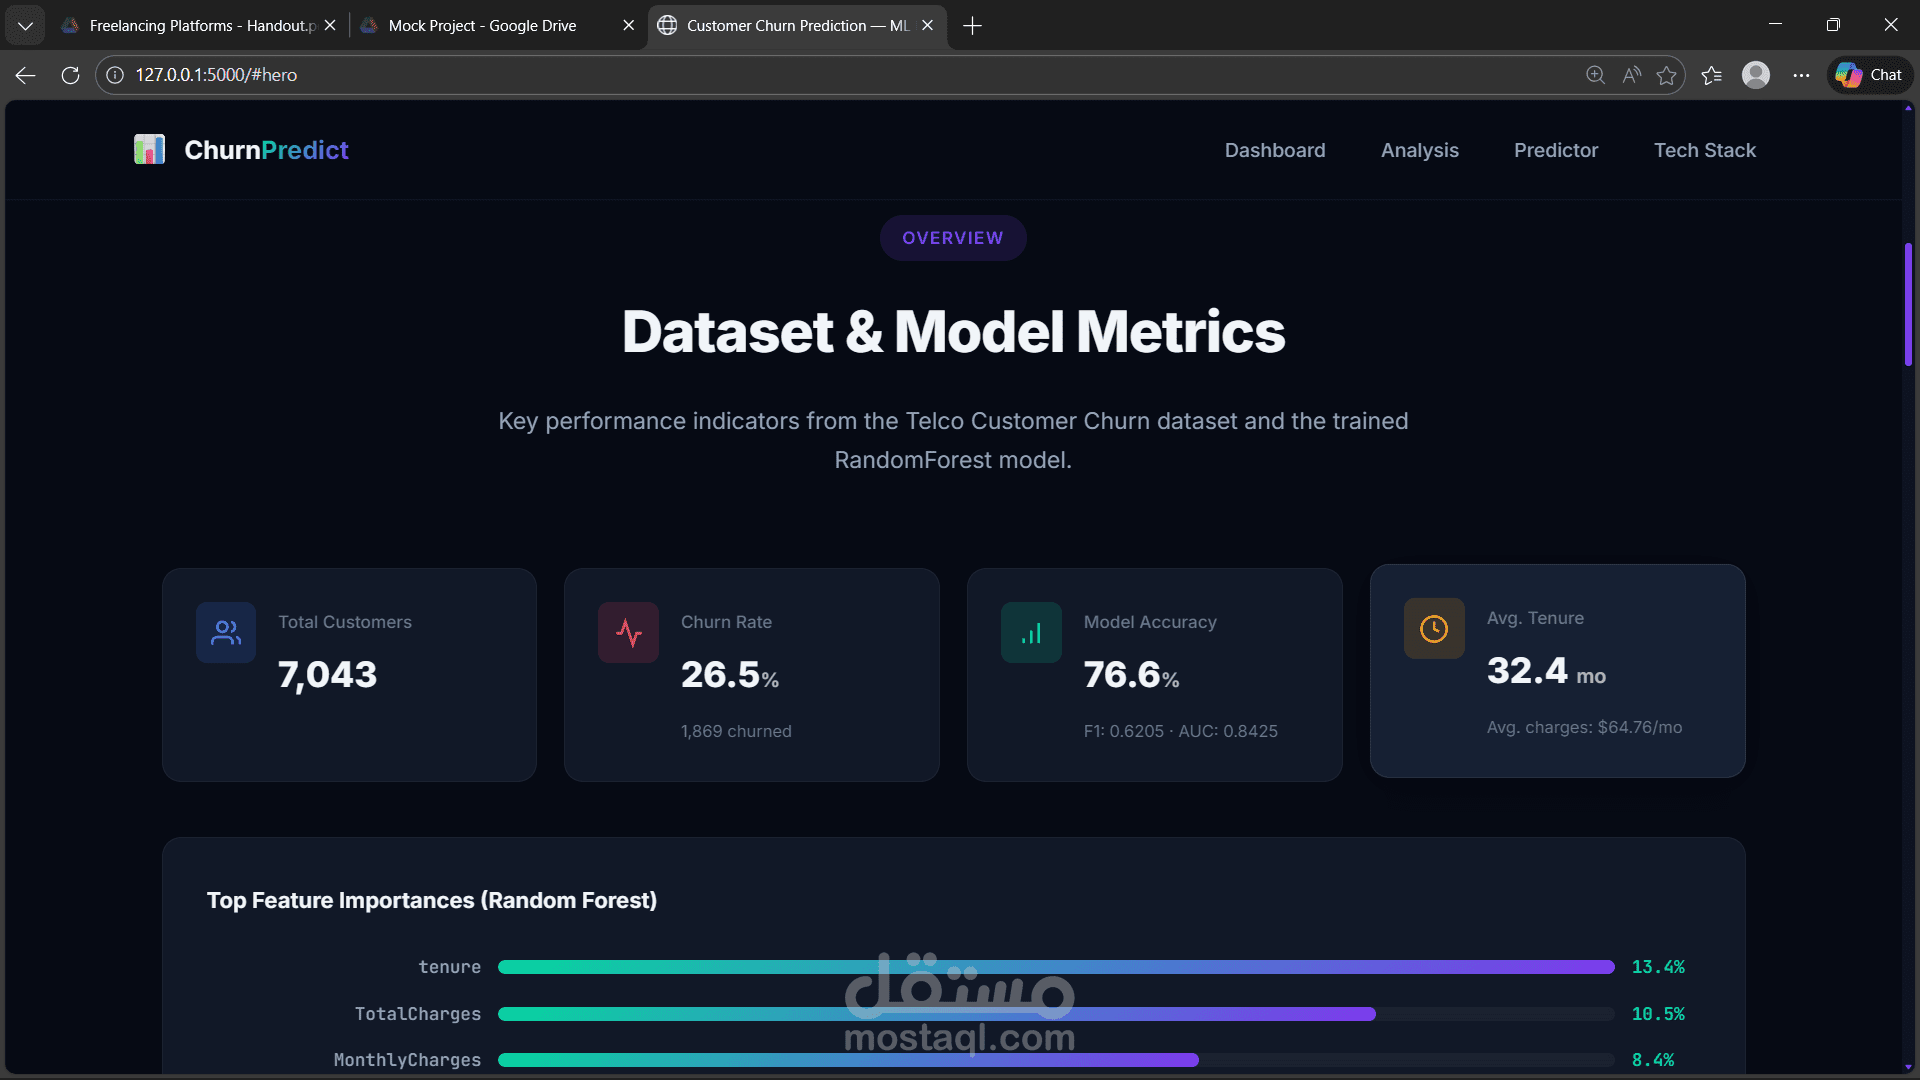Image resolution: width=1920 pixels, height=1080 pixels.
Task: Open the Tech Stack nav link
Action: [x=1704, y=150]
